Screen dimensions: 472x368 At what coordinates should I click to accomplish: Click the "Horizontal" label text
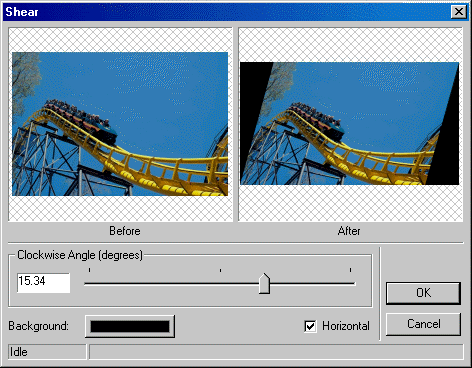pos(346,326)
